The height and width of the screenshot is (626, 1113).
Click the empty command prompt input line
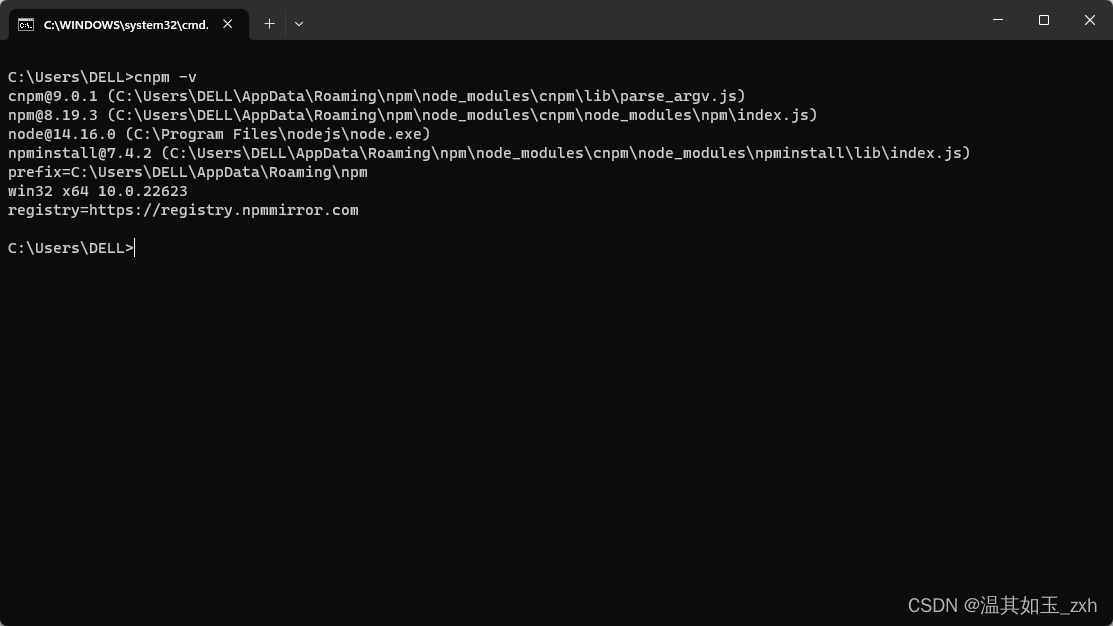tap(70, 247)
